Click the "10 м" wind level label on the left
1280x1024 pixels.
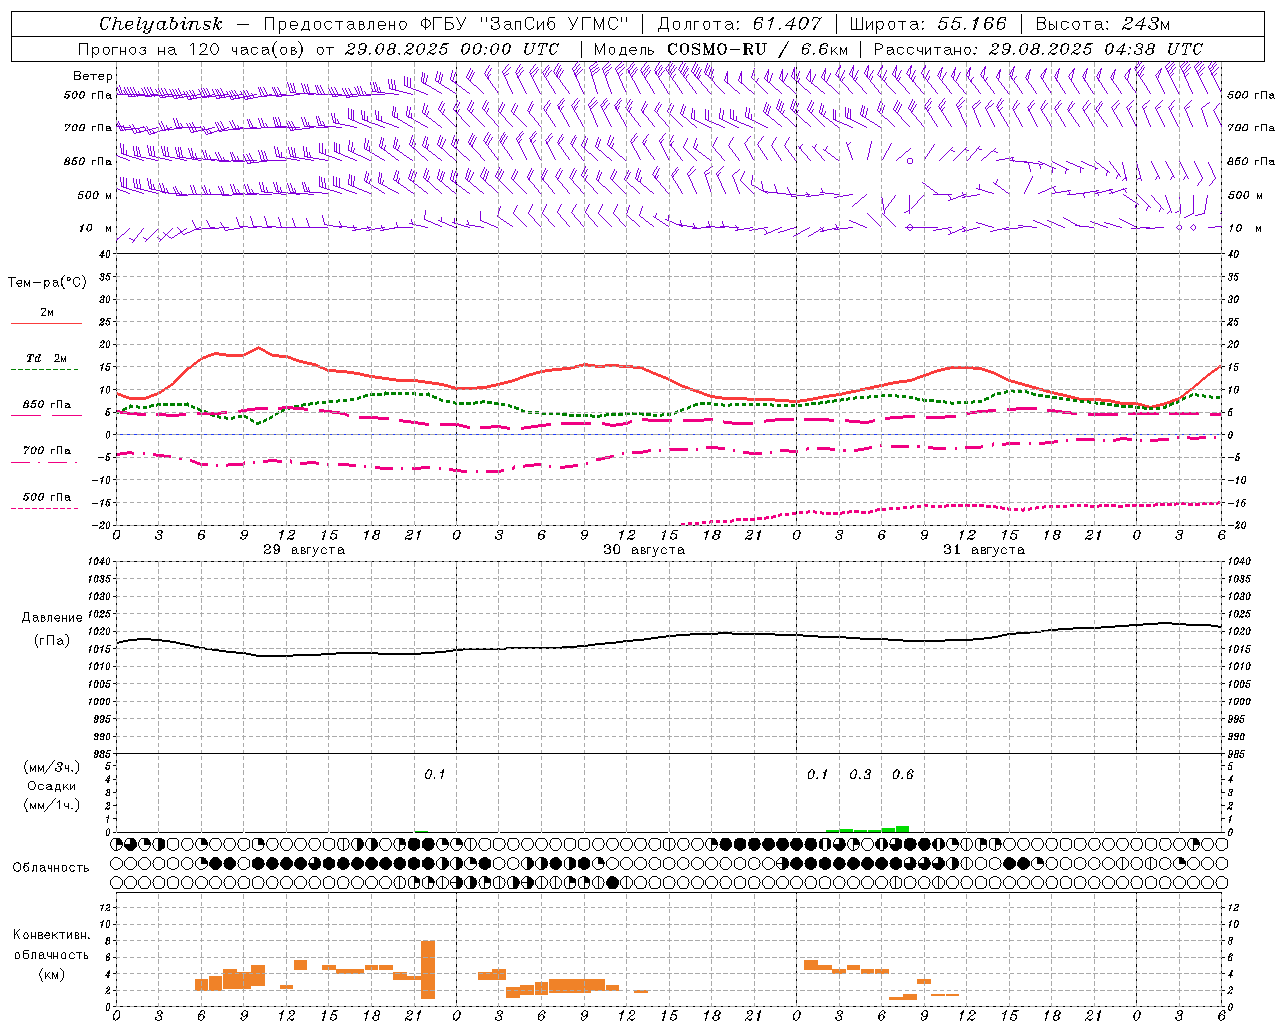95,228
